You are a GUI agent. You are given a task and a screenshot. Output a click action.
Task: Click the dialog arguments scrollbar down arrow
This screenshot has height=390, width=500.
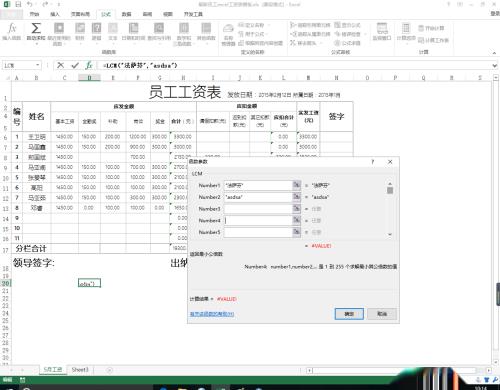pos(390,235)
